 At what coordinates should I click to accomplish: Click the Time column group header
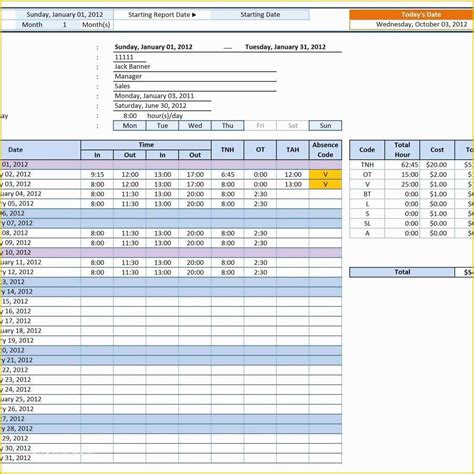146,145
